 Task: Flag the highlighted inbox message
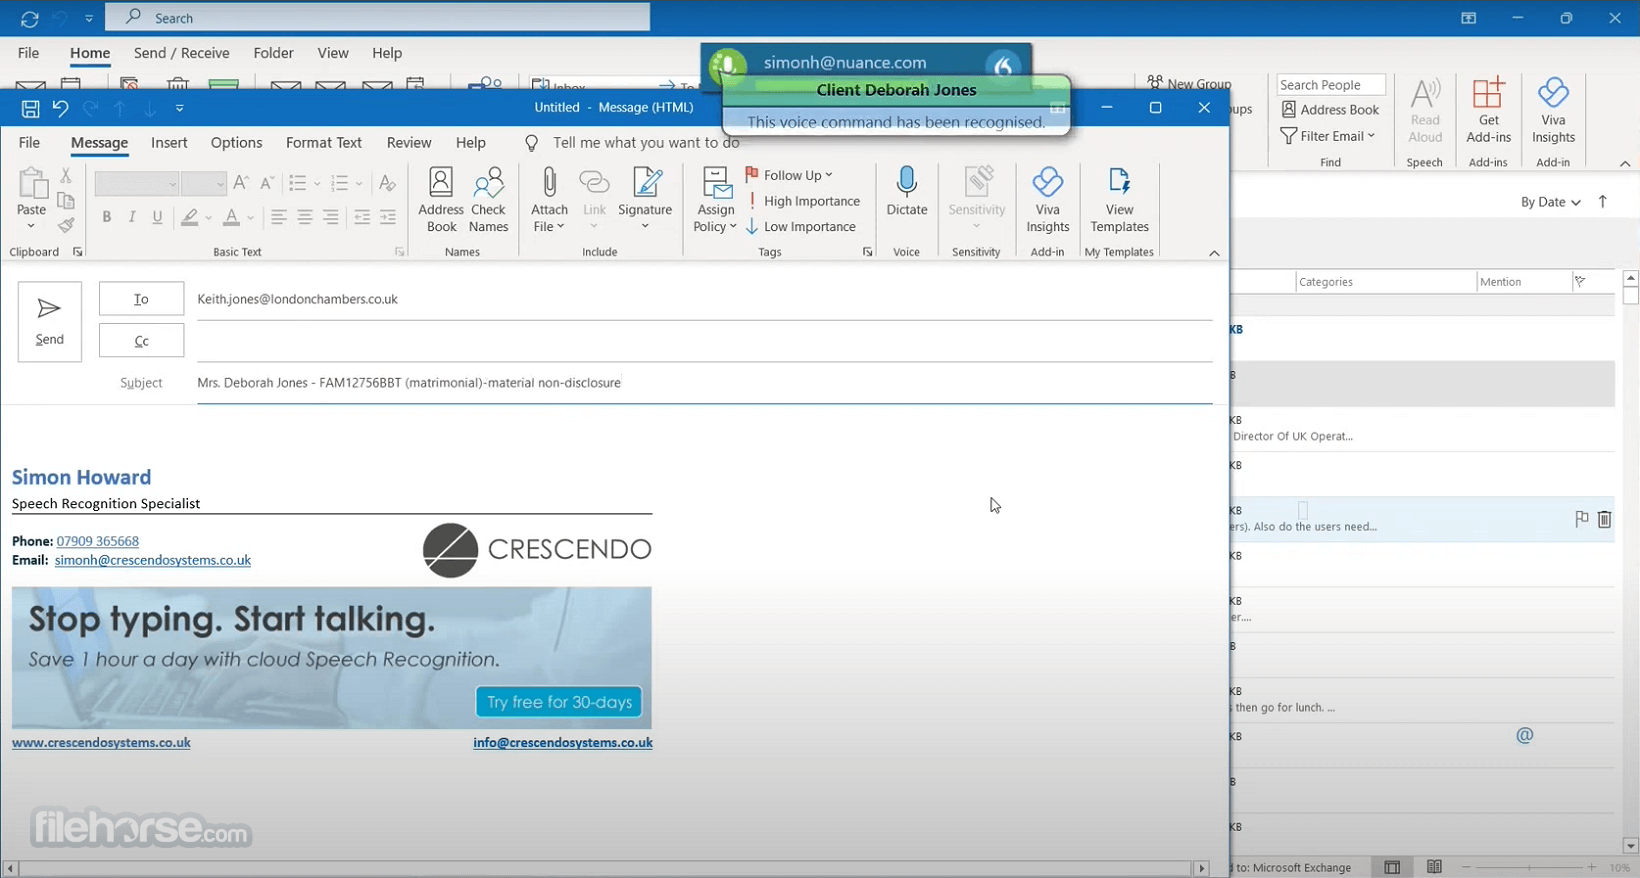coord(1581,519)
